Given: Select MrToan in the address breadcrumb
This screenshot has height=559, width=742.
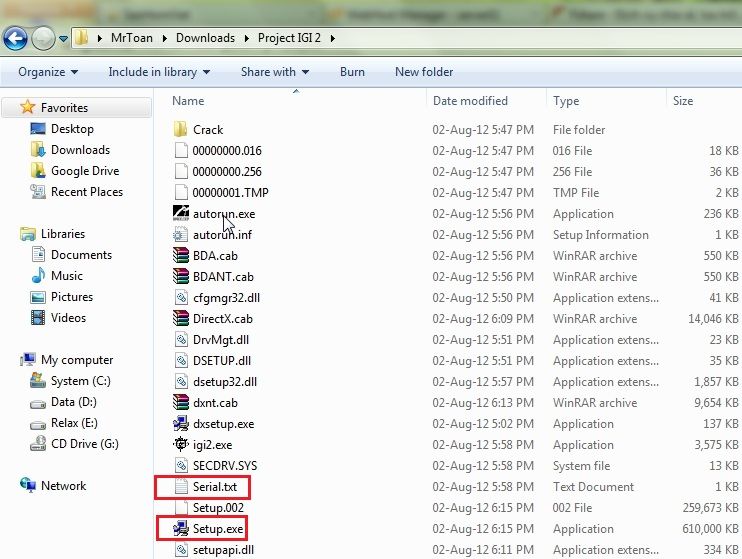Looking at the screenshot, I should pos(132,38).
